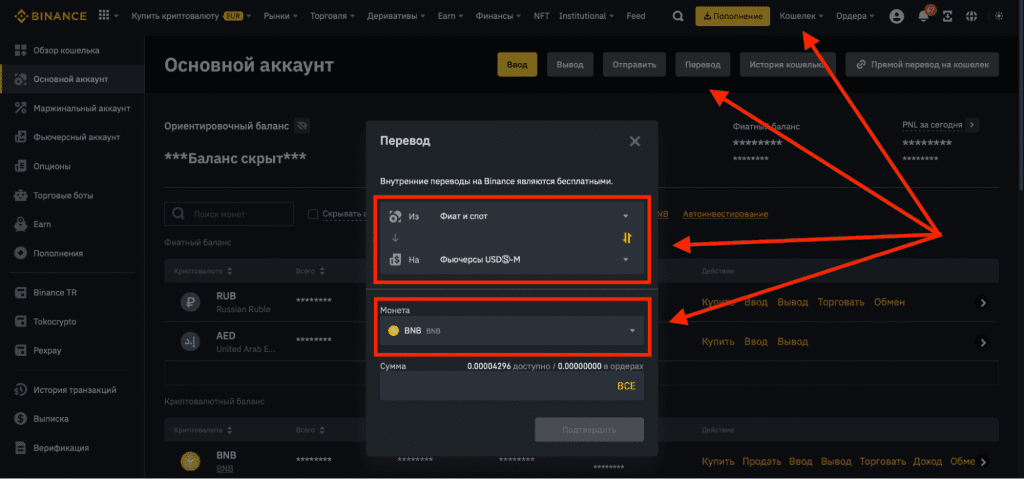Image resolution: width=1024 pixels, height=479 pixels.
Task: Expand the Earn top menu
Action: click(x=451, y=16)
